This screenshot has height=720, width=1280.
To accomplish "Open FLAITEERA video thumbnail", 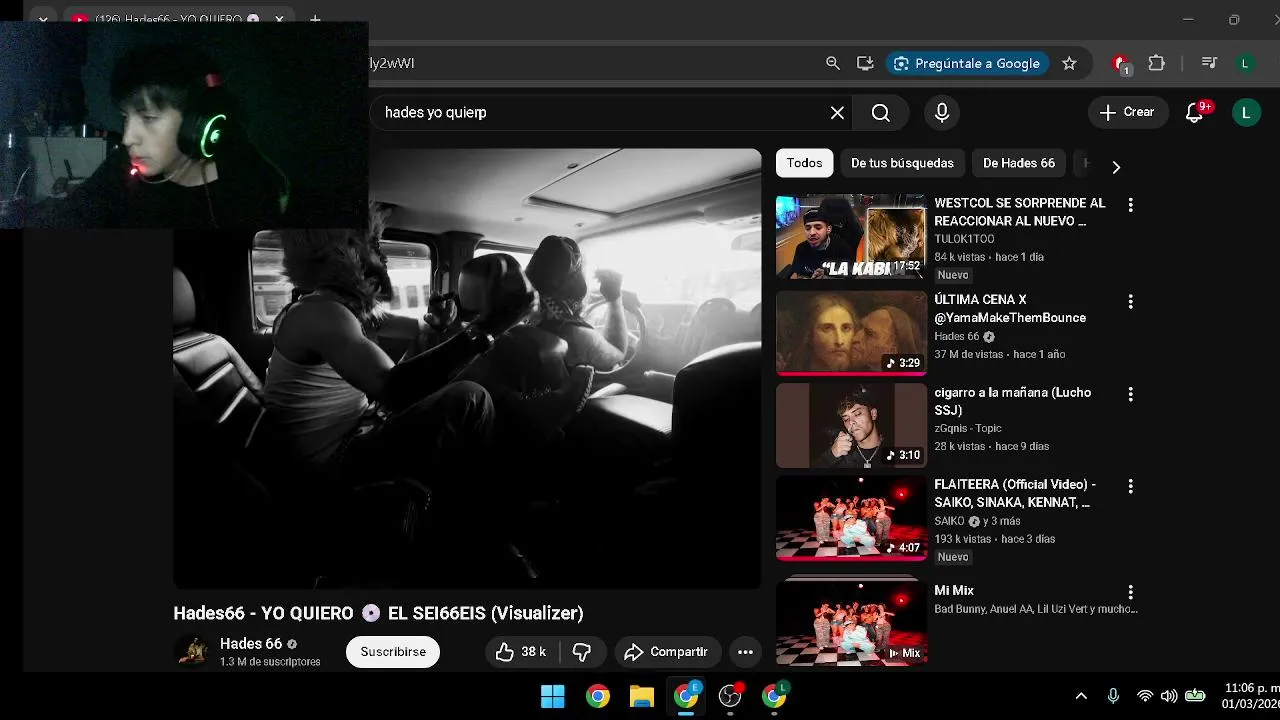I will pyautogui.click(x=851, y=519).
